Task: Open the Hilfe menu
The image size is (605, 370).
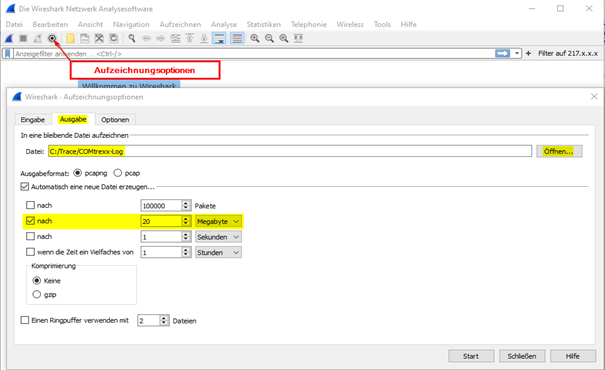Action: 408,24
